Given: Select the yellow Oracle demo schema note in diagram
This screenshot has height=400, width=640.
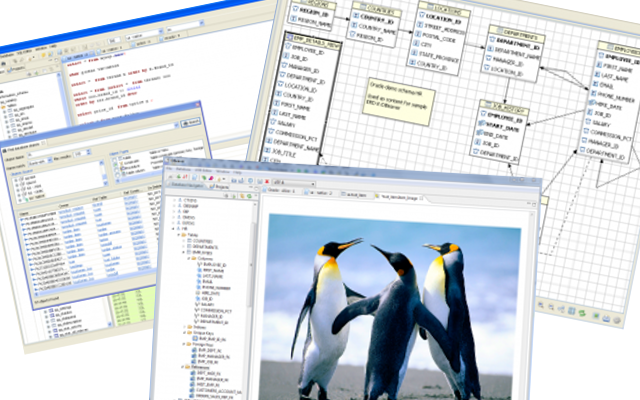Looking at the screenshot, I should pyautogui.click(x=398, y=101).
